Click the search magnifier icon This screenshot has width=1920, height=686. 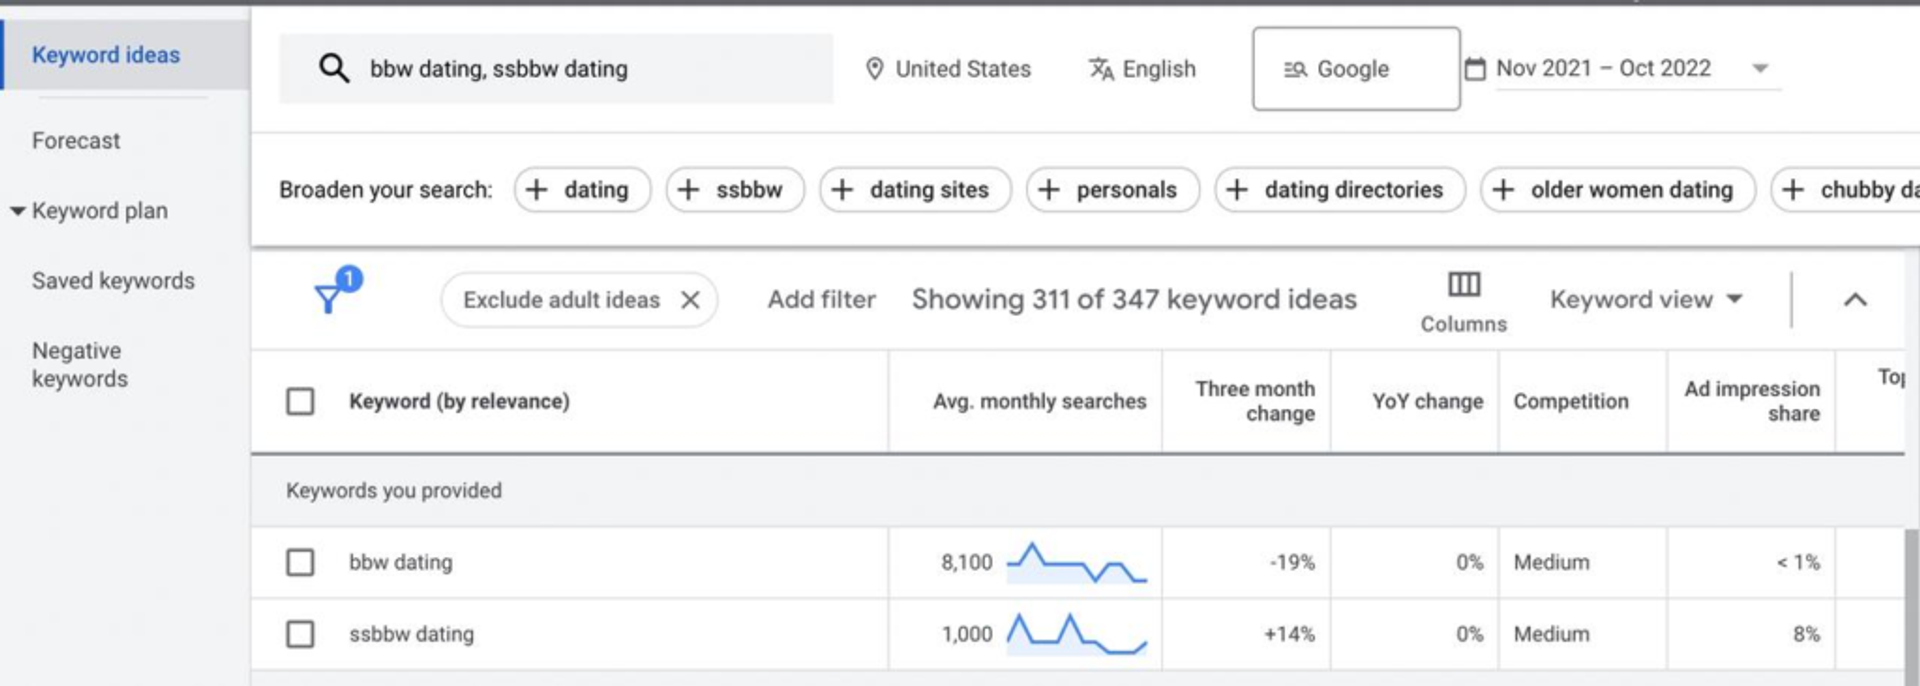pyautogui.click(x=334, y=68)
